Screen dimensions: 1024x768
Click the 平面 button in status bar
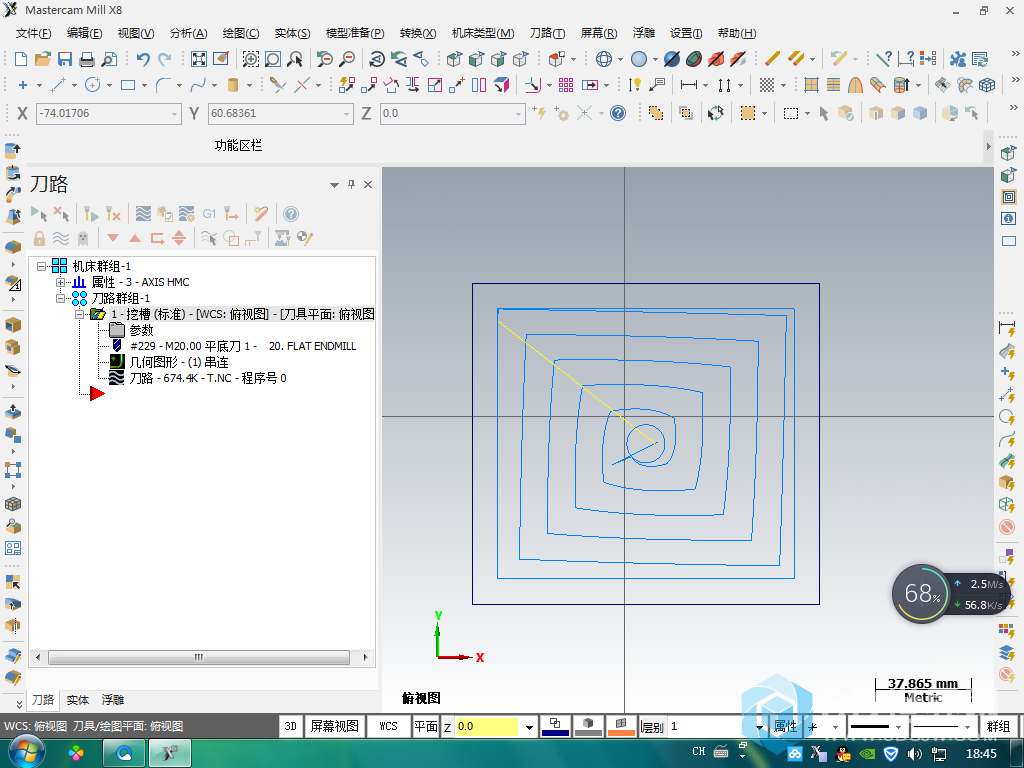[426, 726]
